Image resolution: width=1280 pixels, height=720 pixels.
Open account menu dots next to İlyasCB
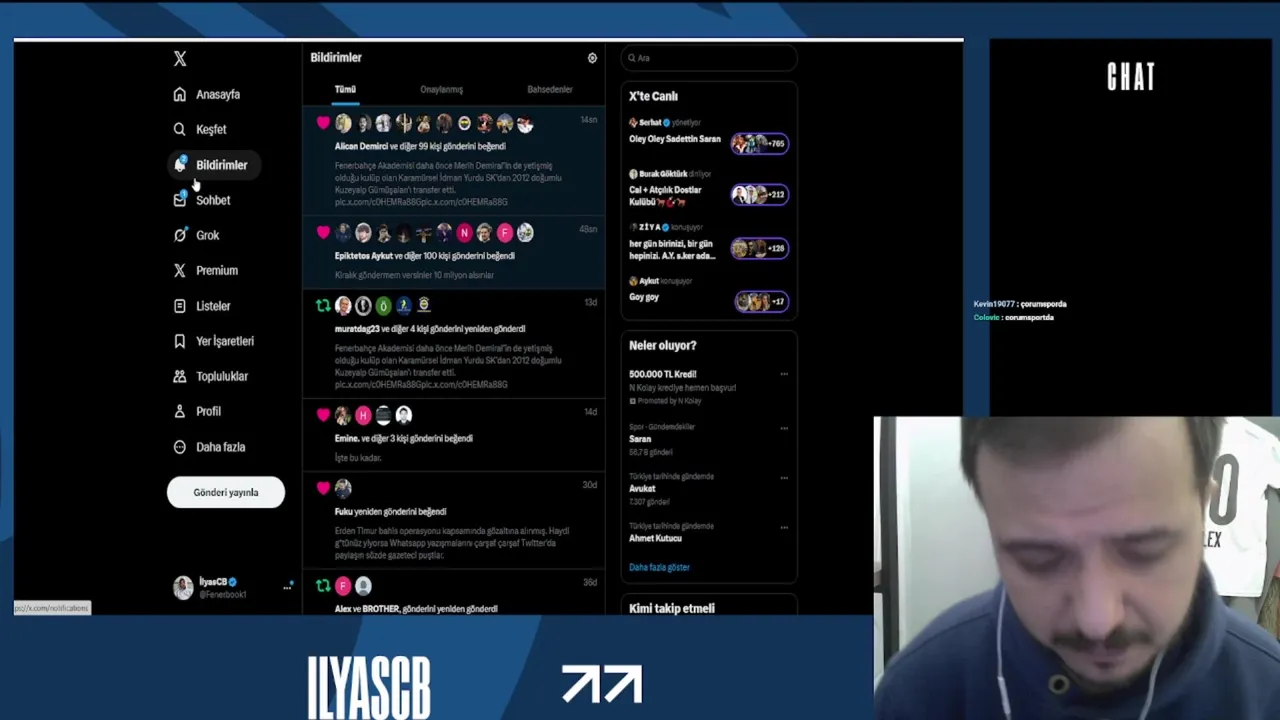pyautogui.click(x=287, y=587)
